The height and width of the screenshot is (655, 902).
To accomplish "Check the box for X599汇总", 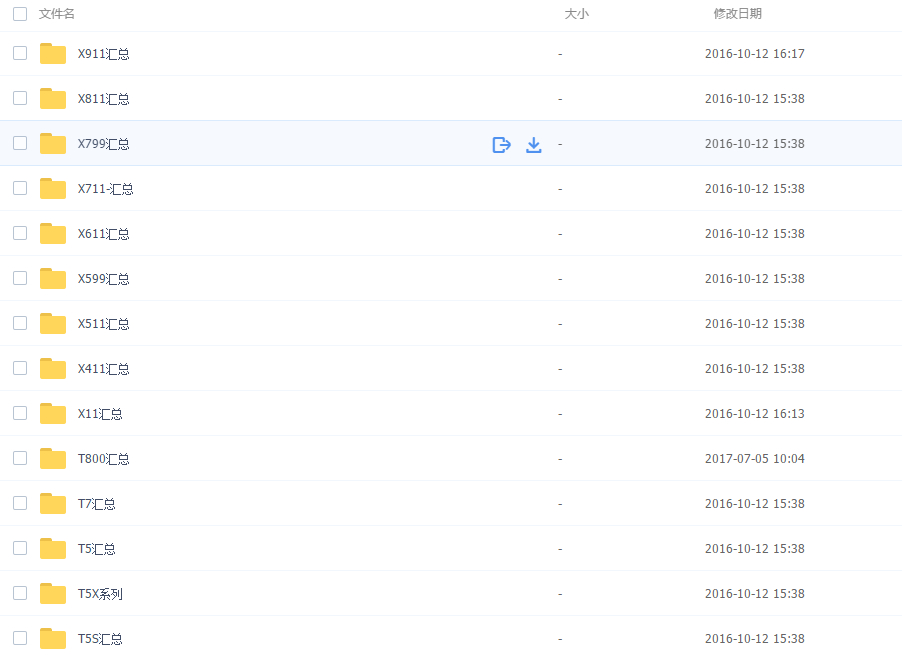I will click(20, 278).
